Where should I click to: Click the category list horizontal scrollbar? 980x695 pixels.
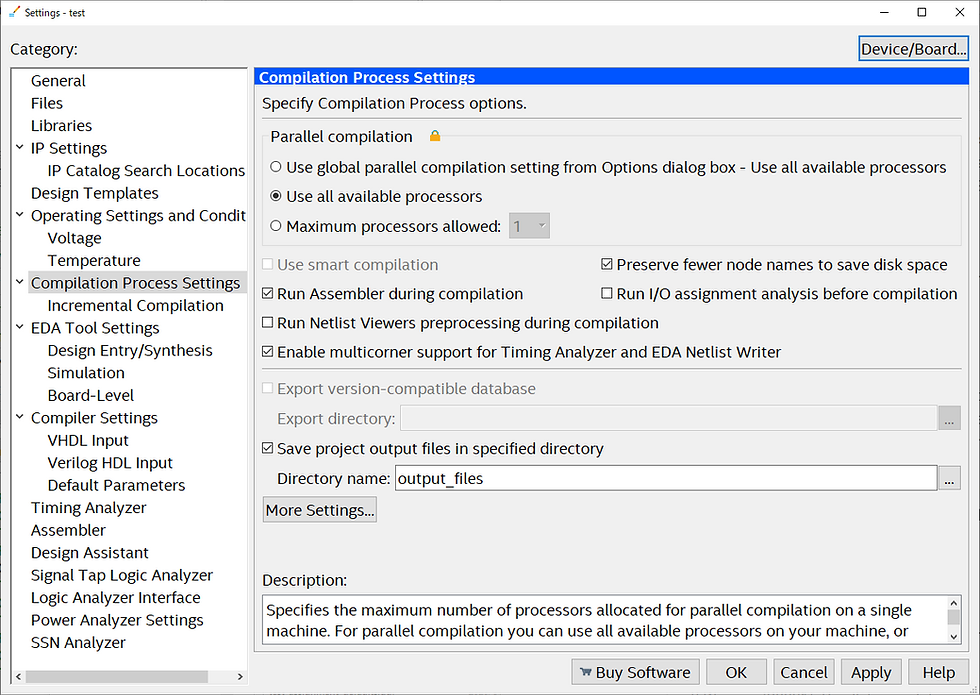117,676
